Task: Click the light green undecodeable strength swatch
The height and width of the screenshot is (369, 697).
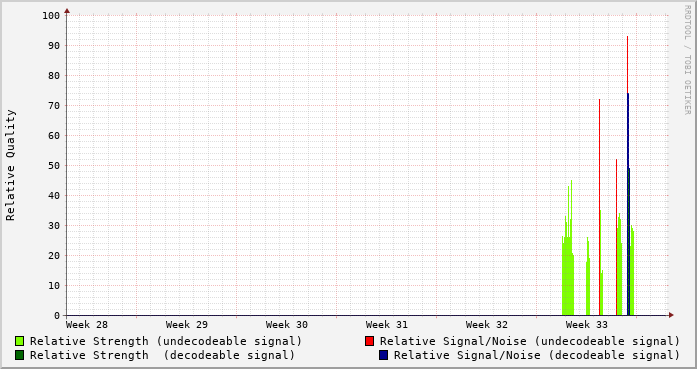Action: (x=20, y=341)
